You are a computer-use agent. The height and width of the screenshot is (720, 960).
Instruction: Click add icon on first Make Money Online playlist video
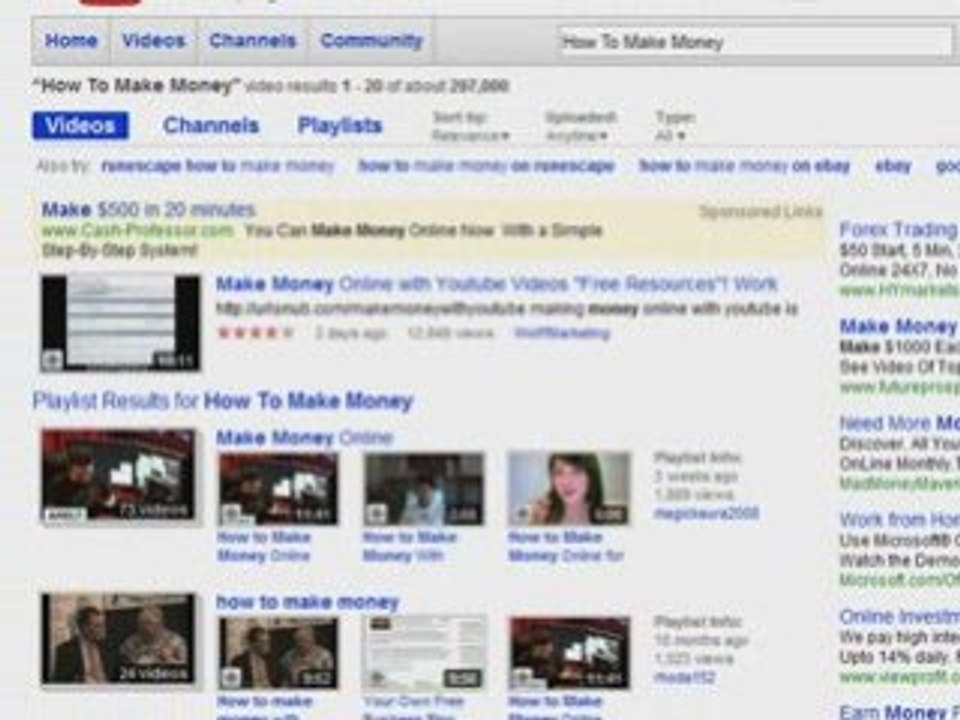click(x=230, y=514)
